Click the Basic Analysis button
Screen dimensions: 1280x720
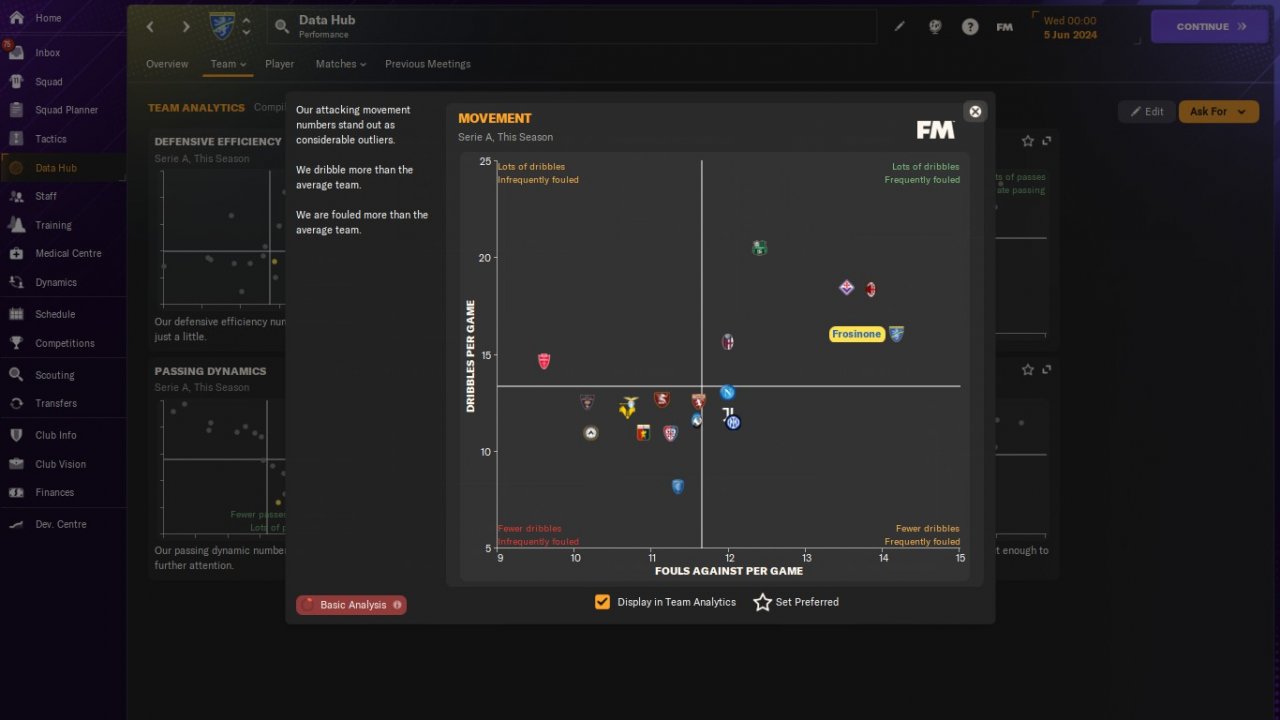point(351,605)
